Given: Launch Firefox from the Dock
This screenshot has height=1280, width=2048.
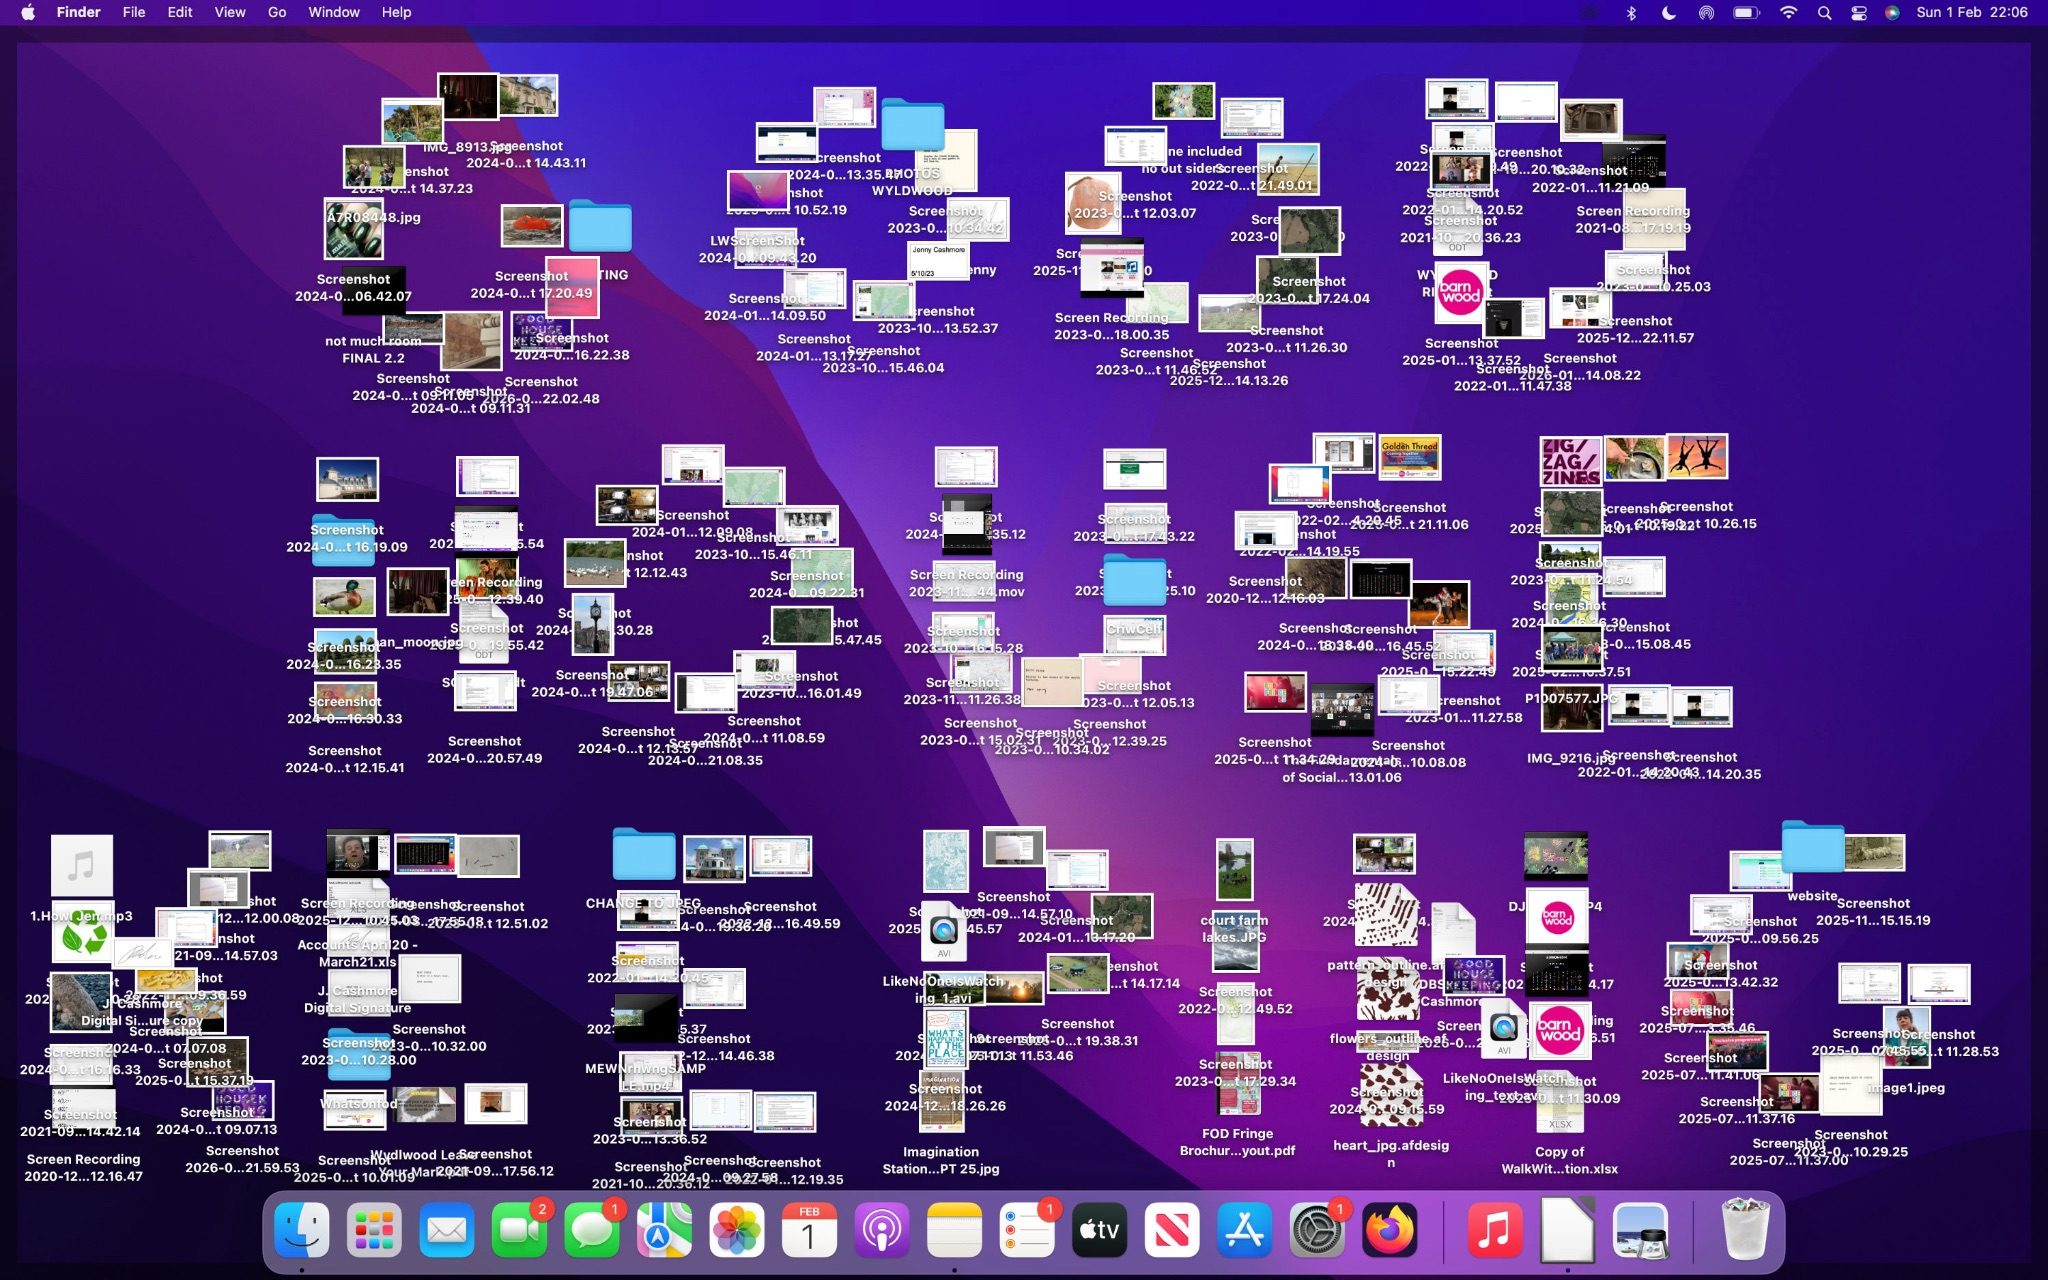Looking at the screenshot, I should (x=1388, y=1230).
